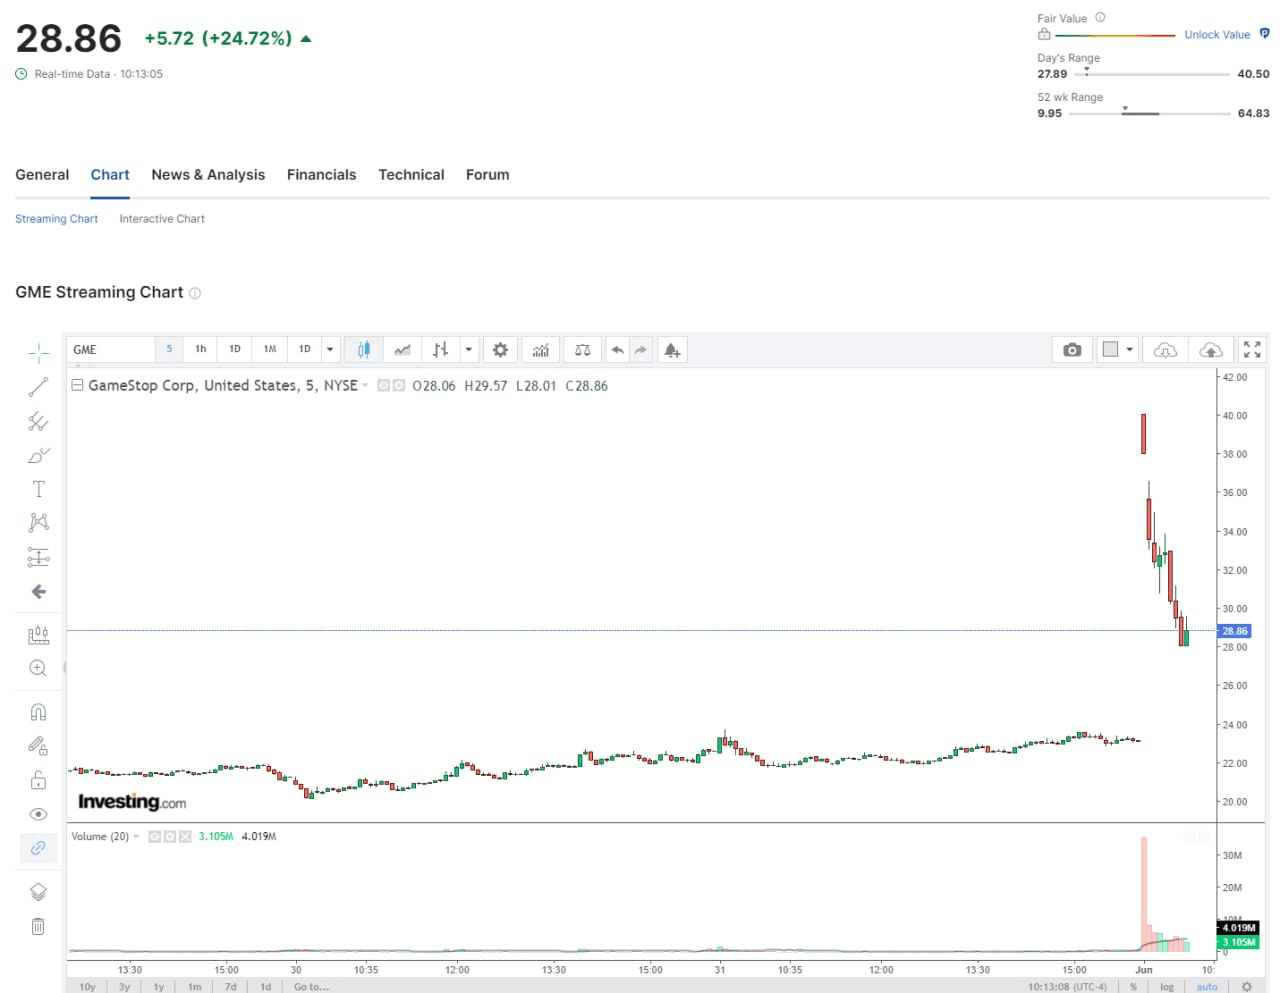Expand the interval dropdown arrow

(x=330, y=350)
